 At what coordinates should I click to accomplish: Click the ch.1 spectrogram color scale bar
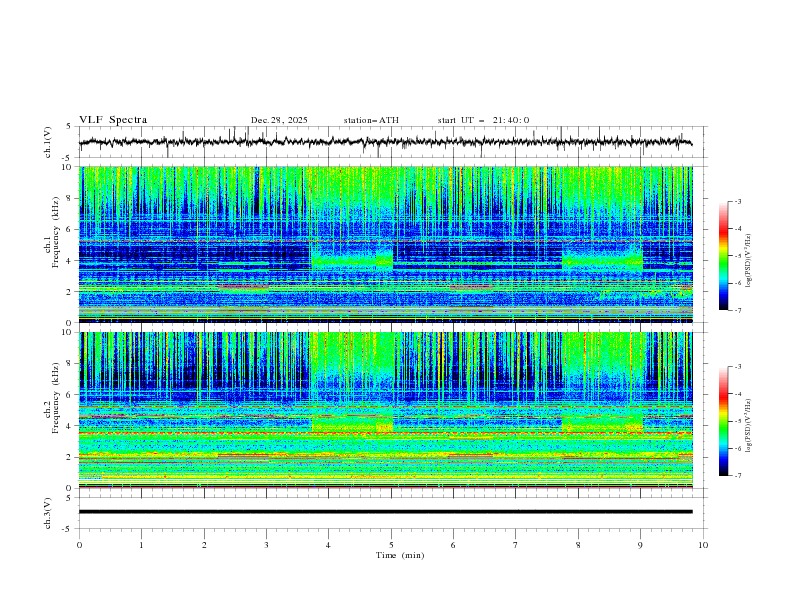[723, 256]
